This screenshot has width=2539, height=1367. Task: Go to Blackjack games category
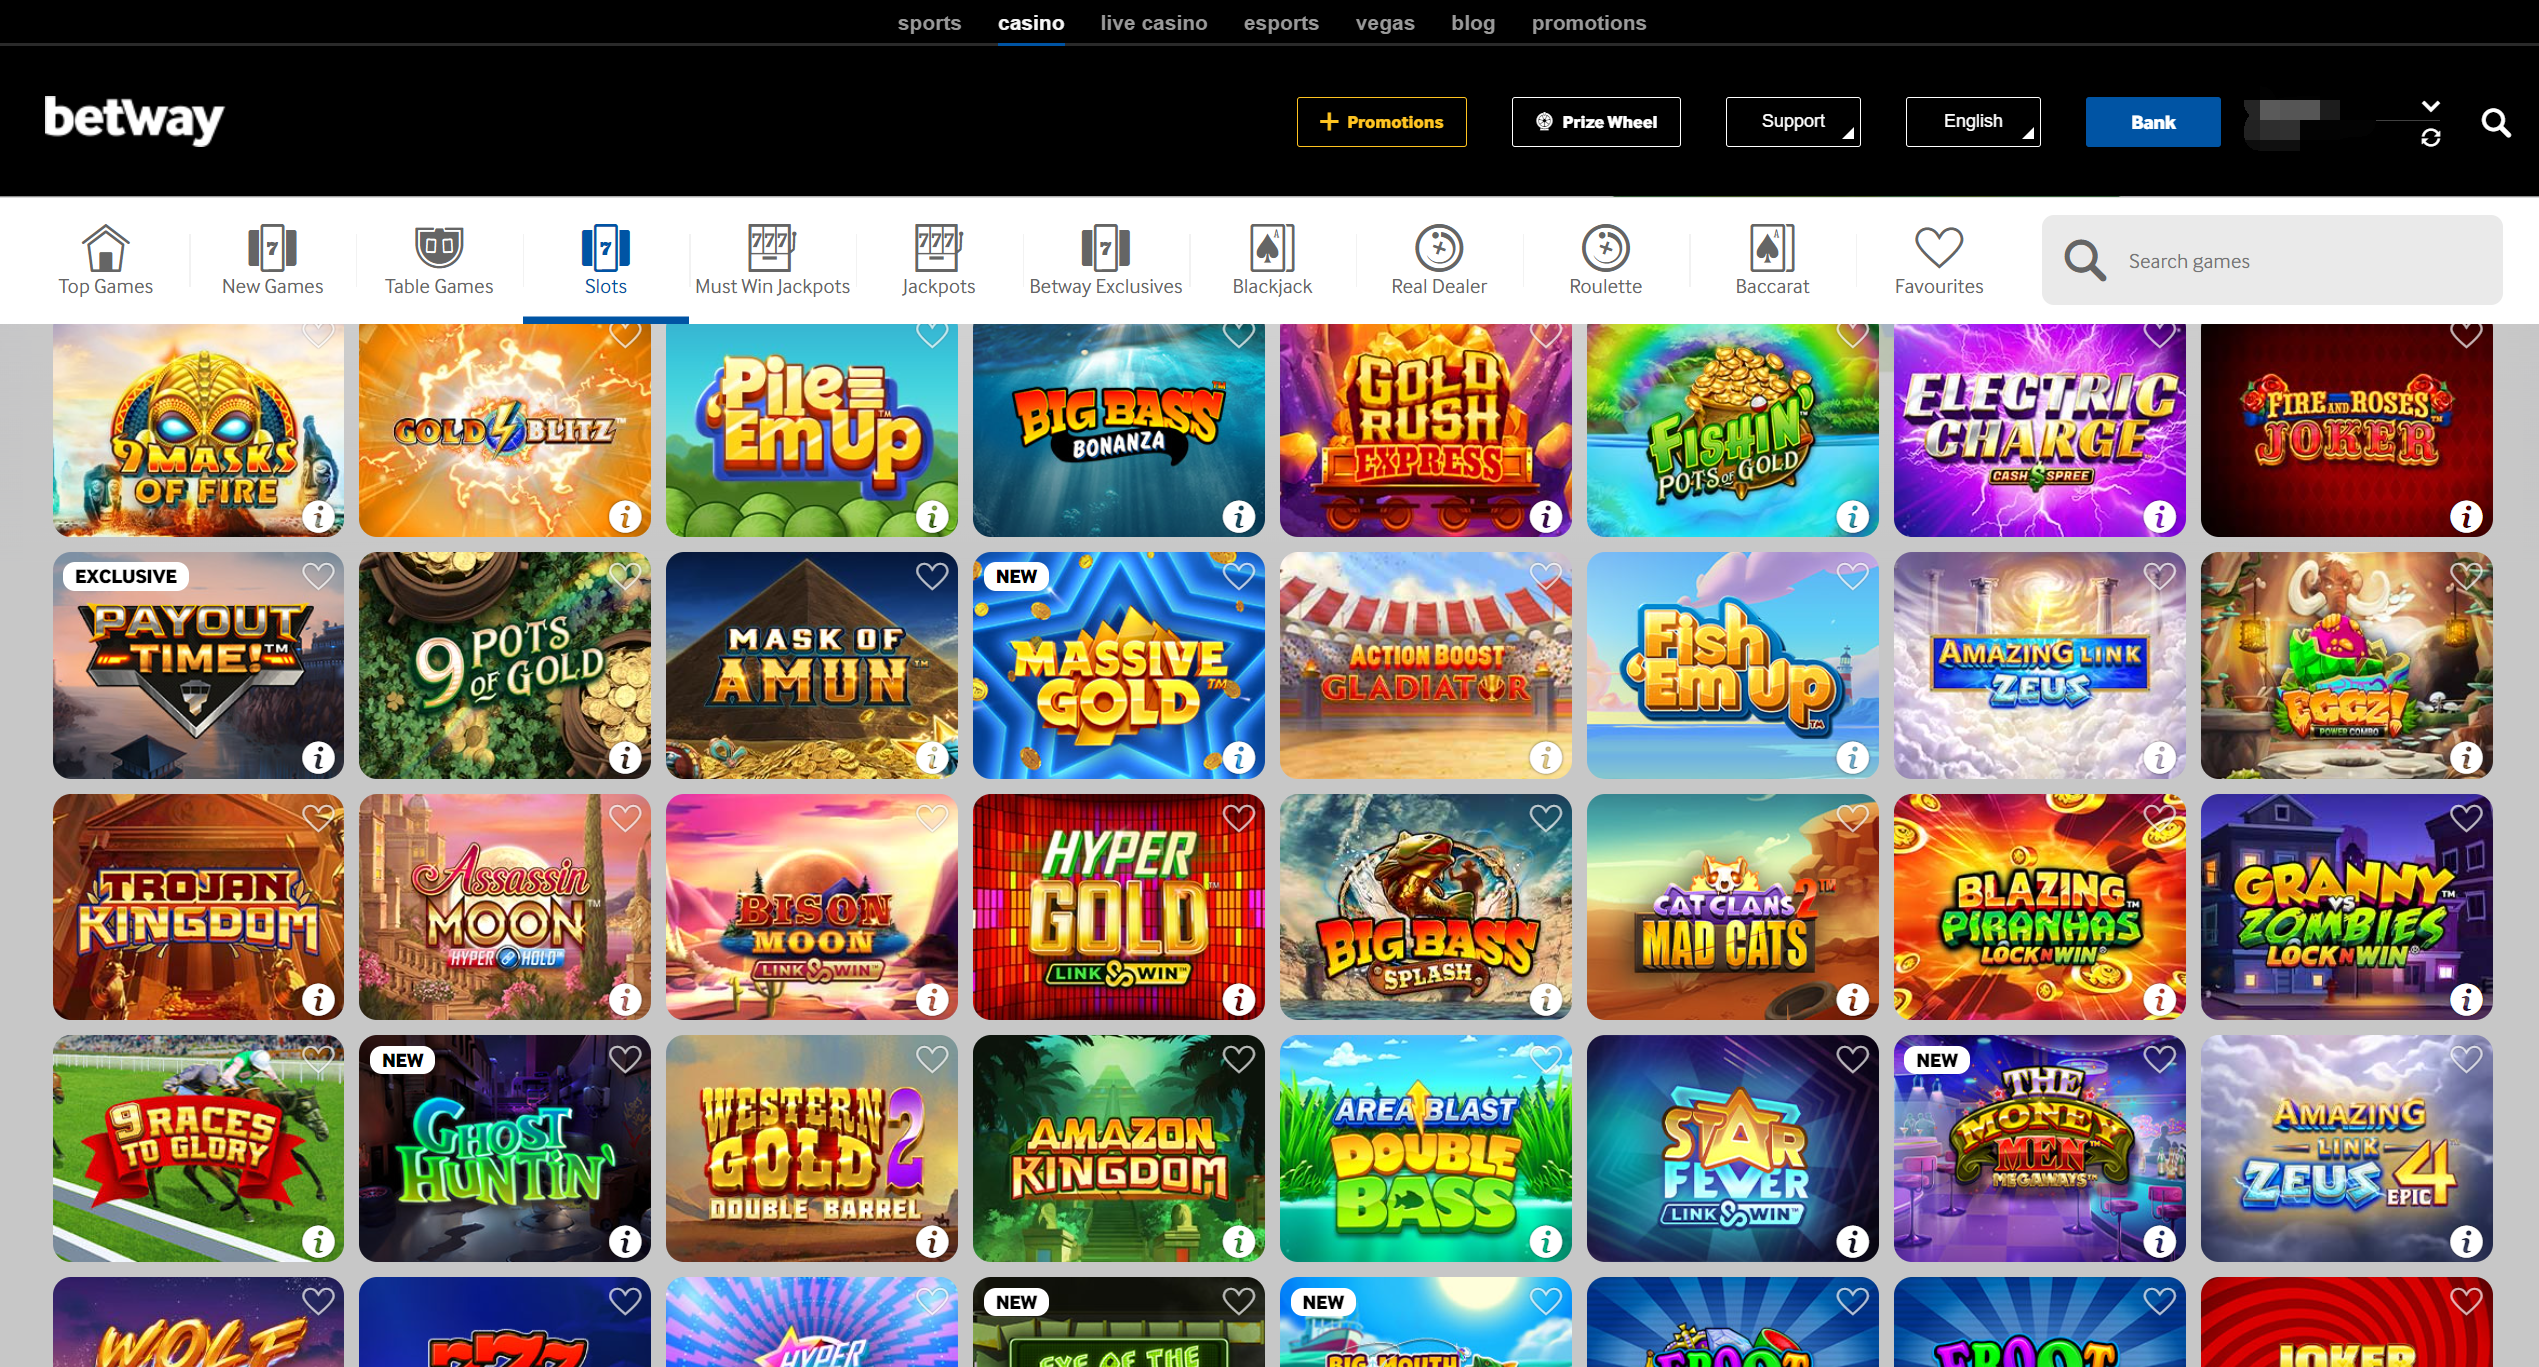tap(1272, 261)
